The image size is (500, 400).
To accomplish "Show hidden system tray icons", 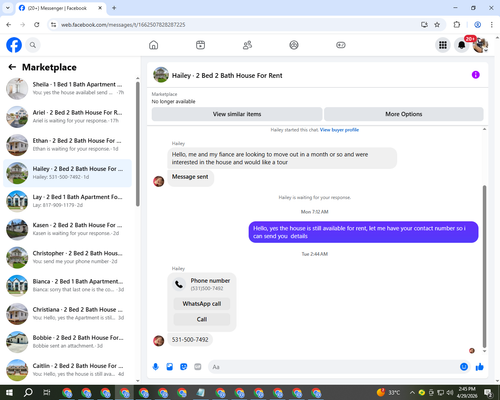I will [x=412, y=393].
